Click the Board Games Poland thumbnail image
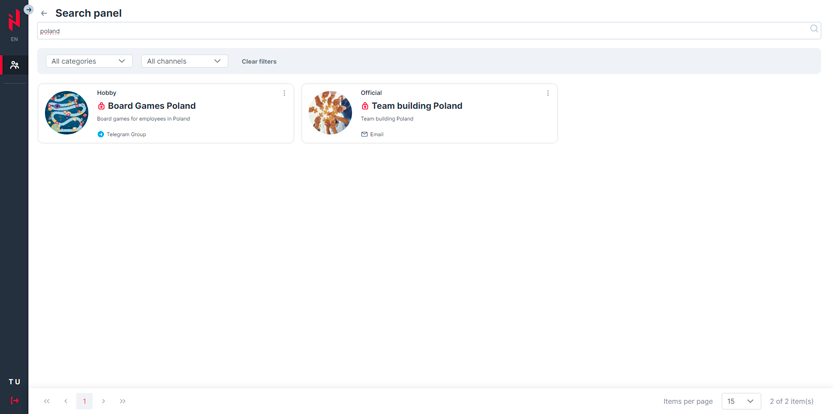Screen dimensions: 834x414 coord(67,113)
